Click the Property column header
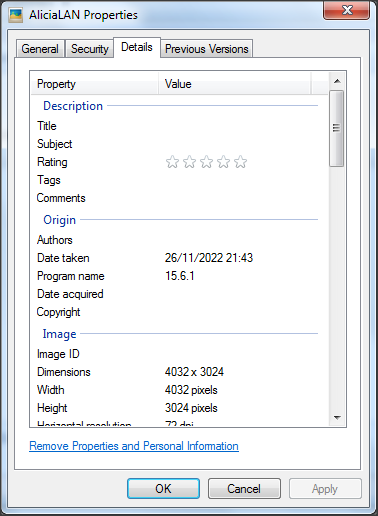 tap(95, 84)
